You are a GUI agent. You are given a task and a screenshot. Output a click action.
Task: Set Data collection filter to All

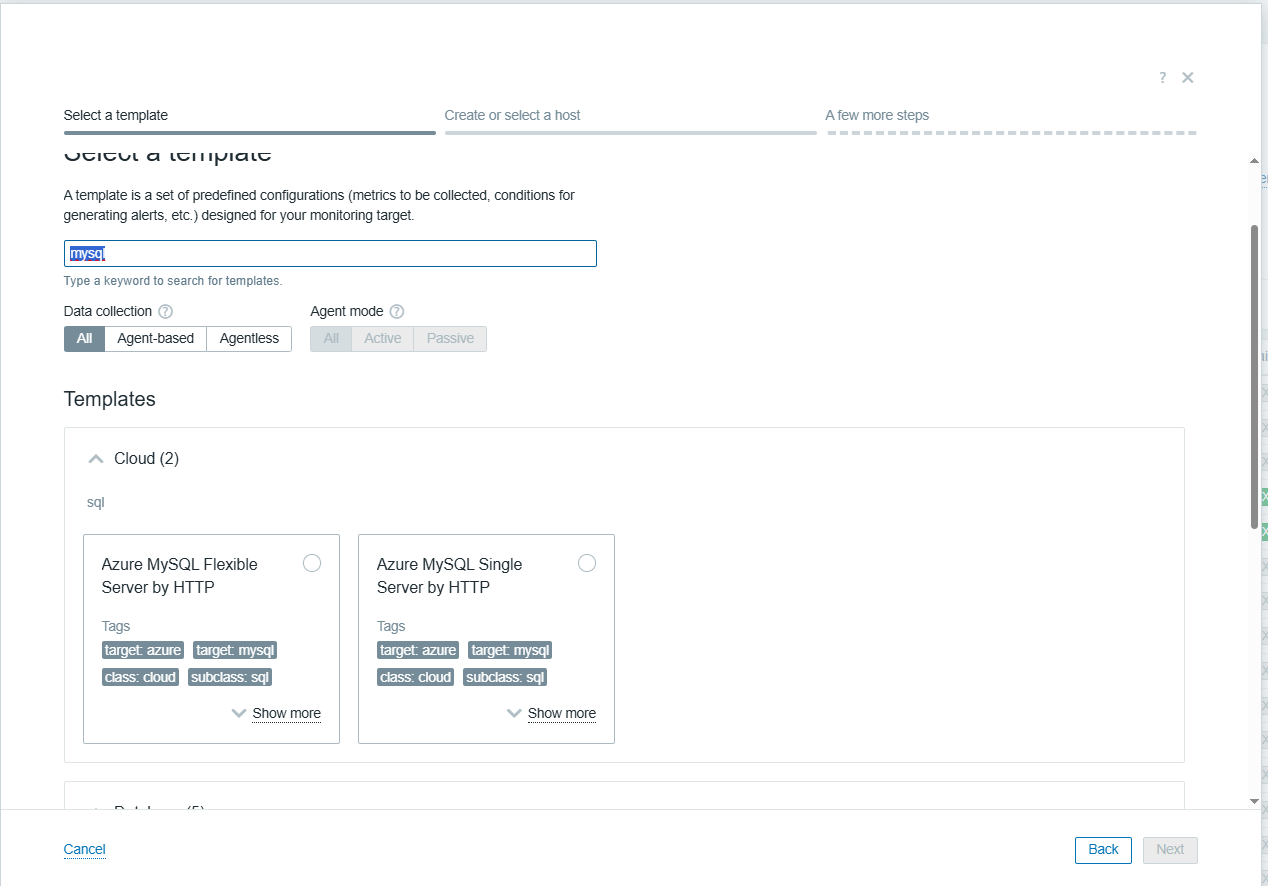[84, 339]
